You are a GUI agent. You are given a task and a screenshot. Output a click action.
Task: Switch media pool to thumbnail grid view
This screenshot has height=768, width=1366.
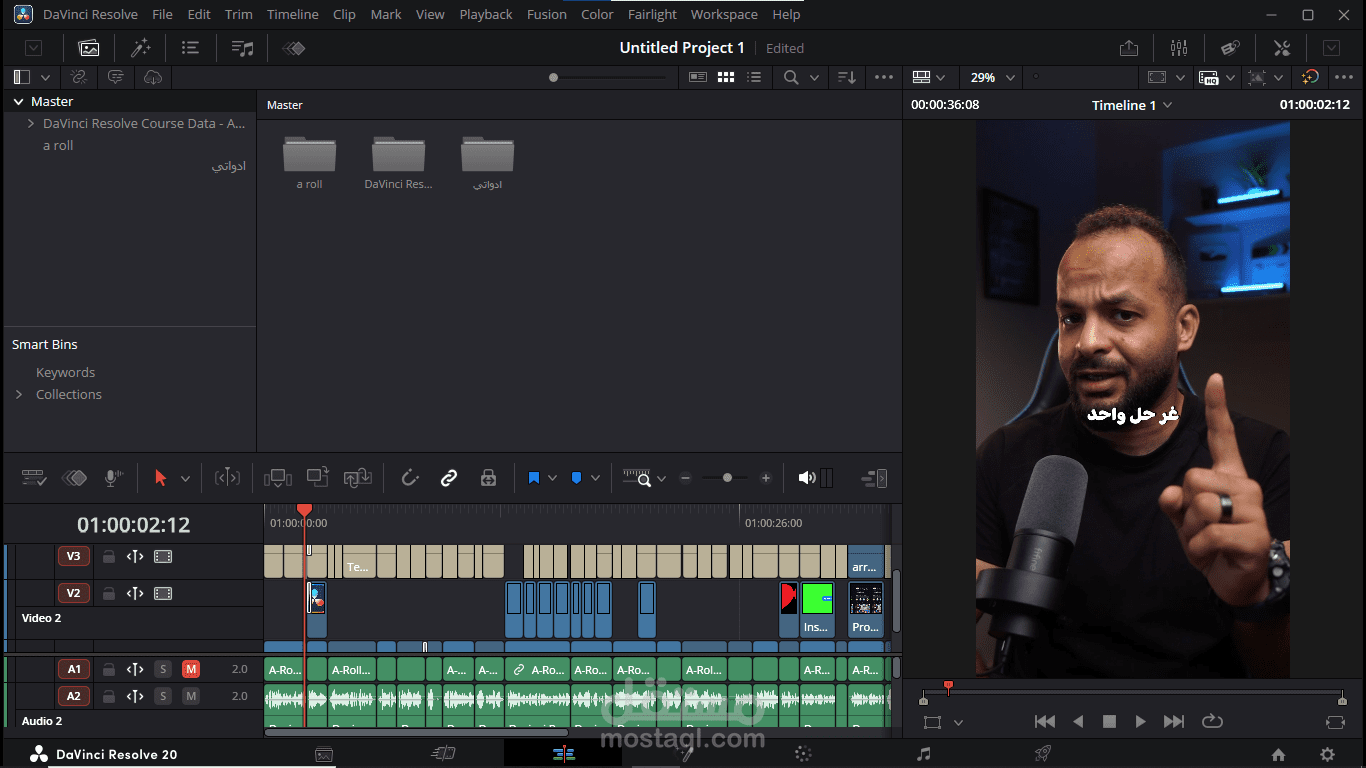726,77
